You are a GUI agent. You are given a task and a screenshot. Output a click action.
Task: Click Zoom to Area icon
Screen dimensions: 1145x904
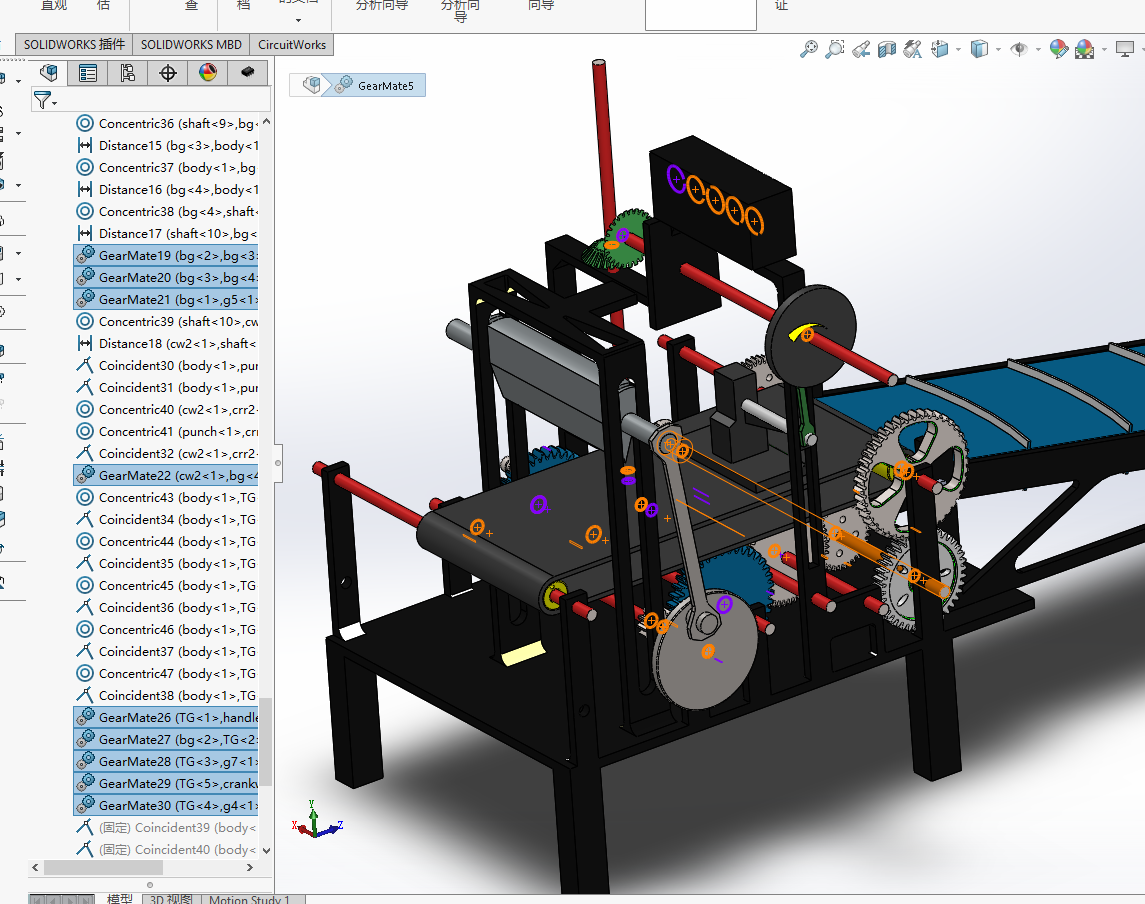coord(835,49)
